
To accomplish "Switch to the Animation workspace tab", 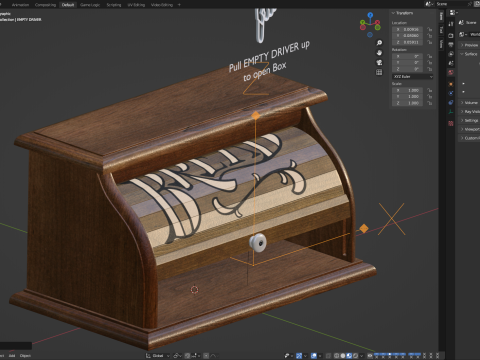I will coord(20,5).
